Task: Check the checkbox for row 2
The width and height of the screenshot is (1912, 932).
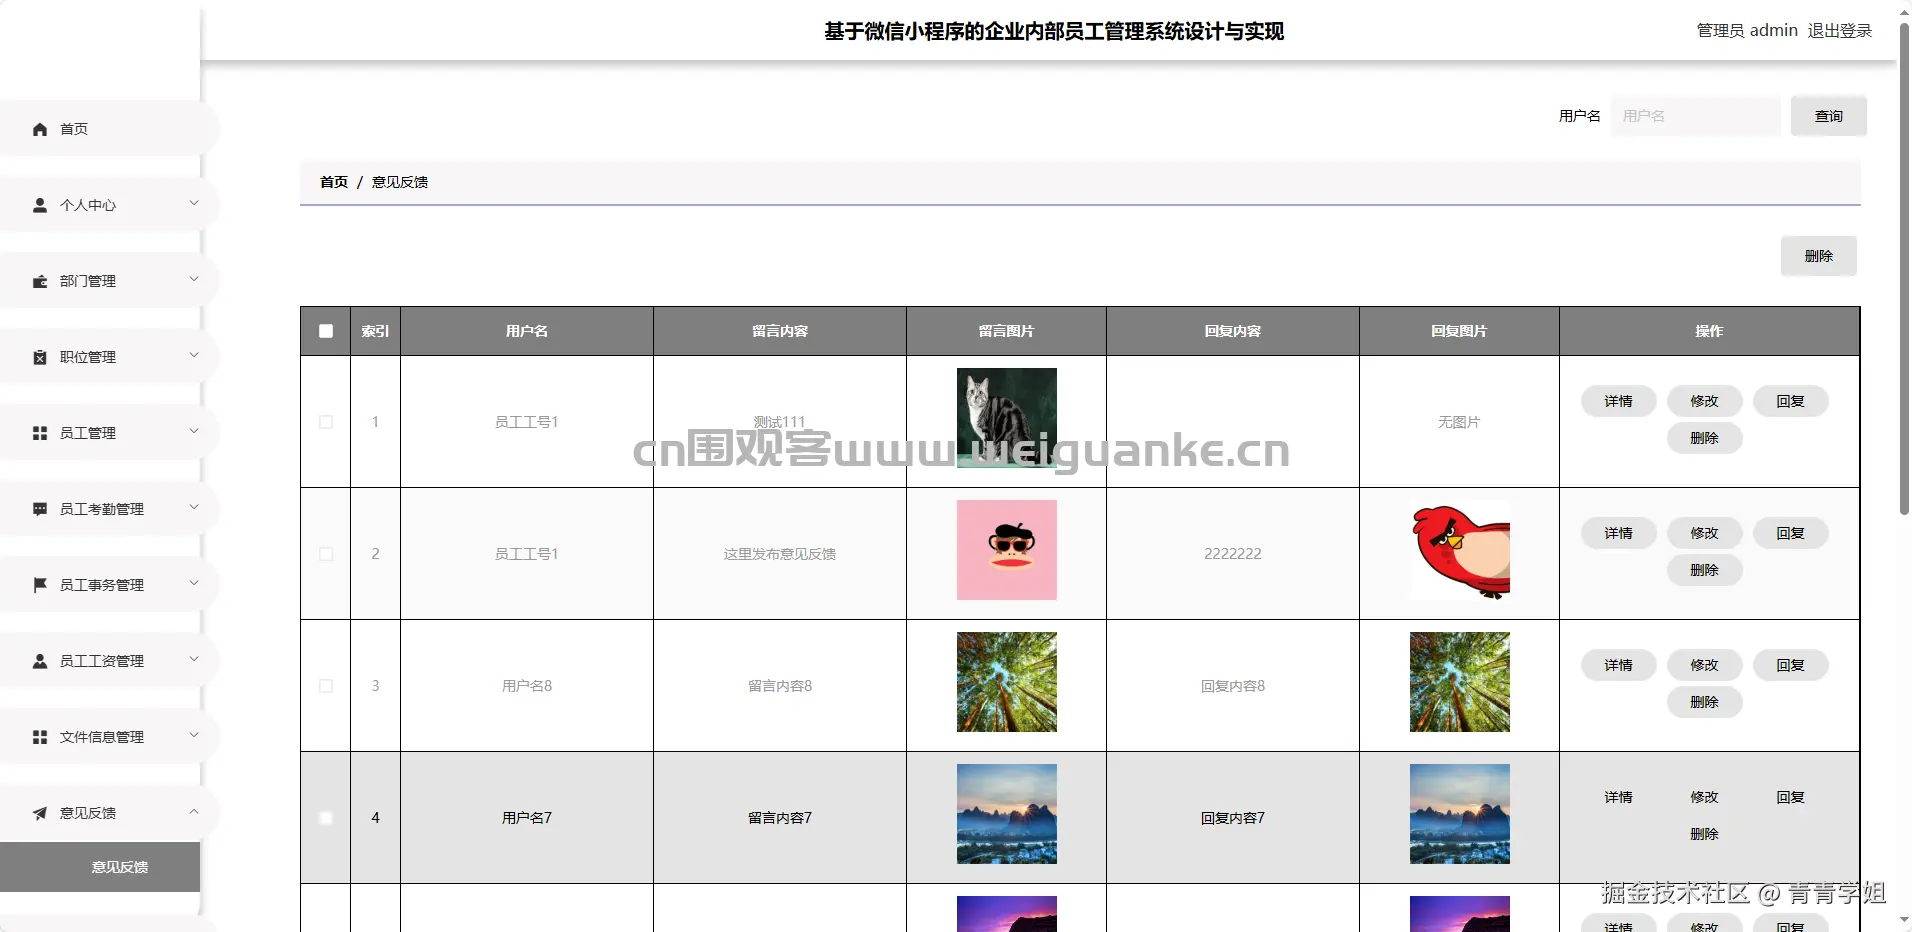Action: 326,554
